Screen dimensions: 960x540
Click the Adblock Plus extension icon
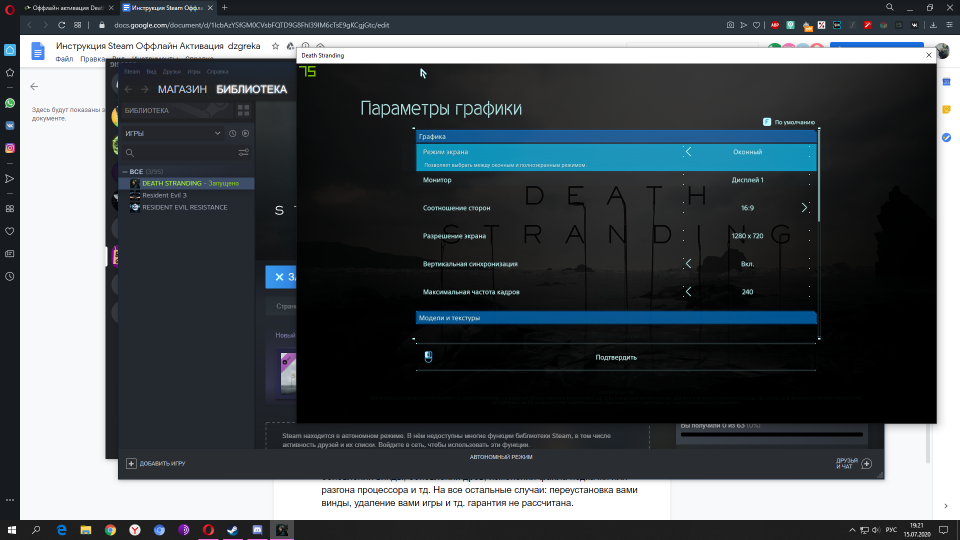(x=775, y=25)
